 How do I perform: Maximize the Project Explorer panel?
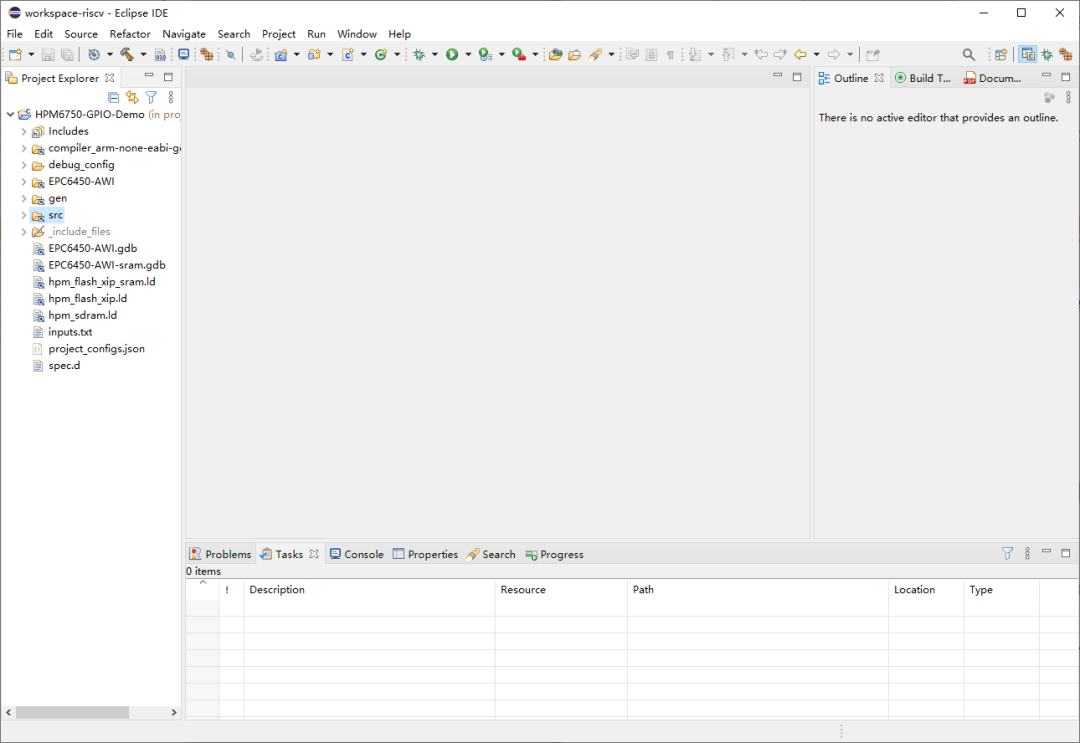pos(168,77)
